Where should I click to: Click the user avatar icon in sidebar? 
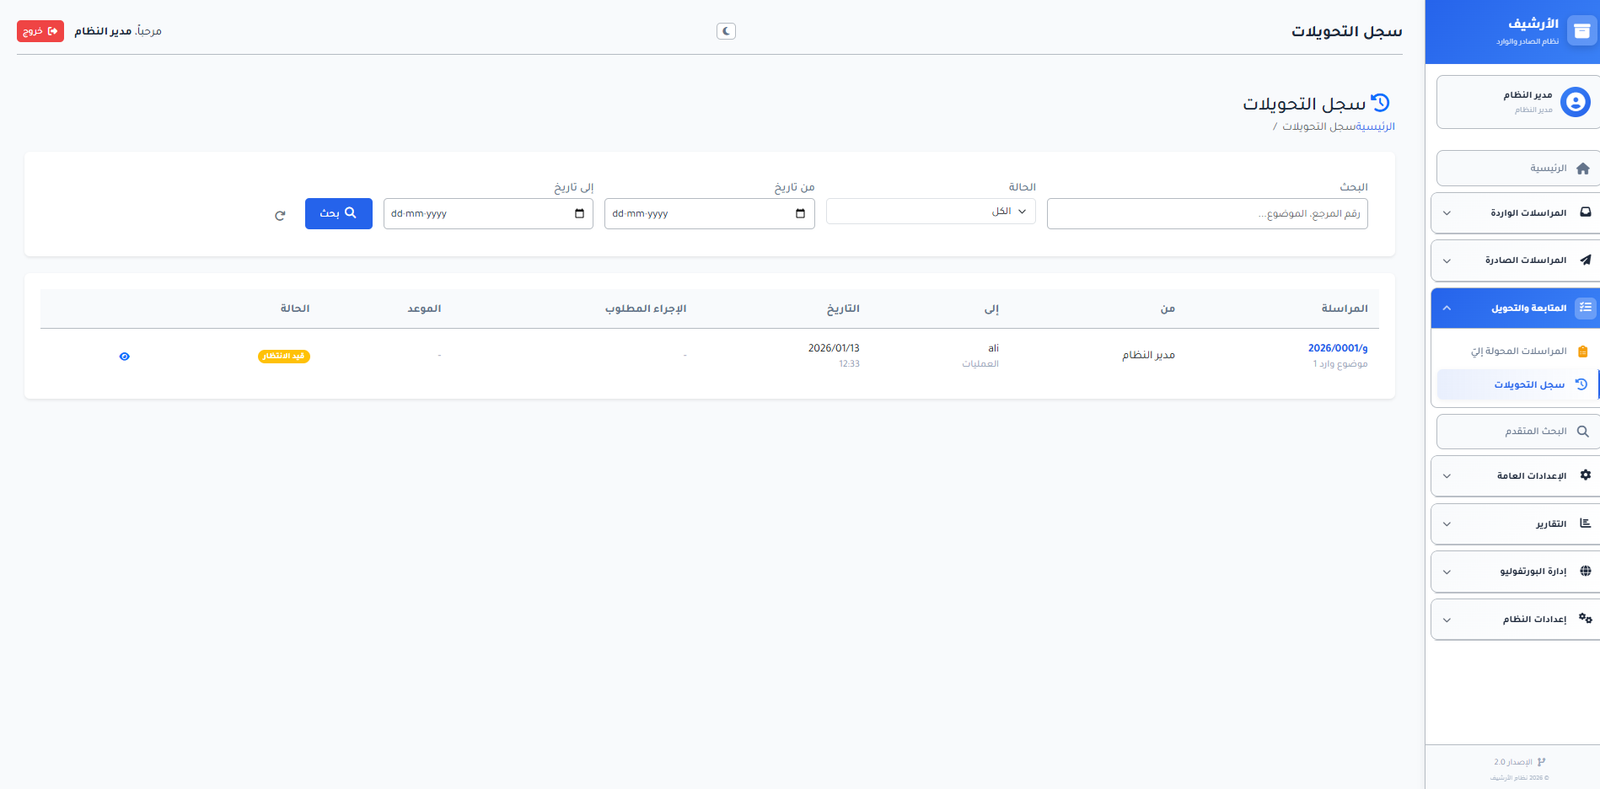1575,102
